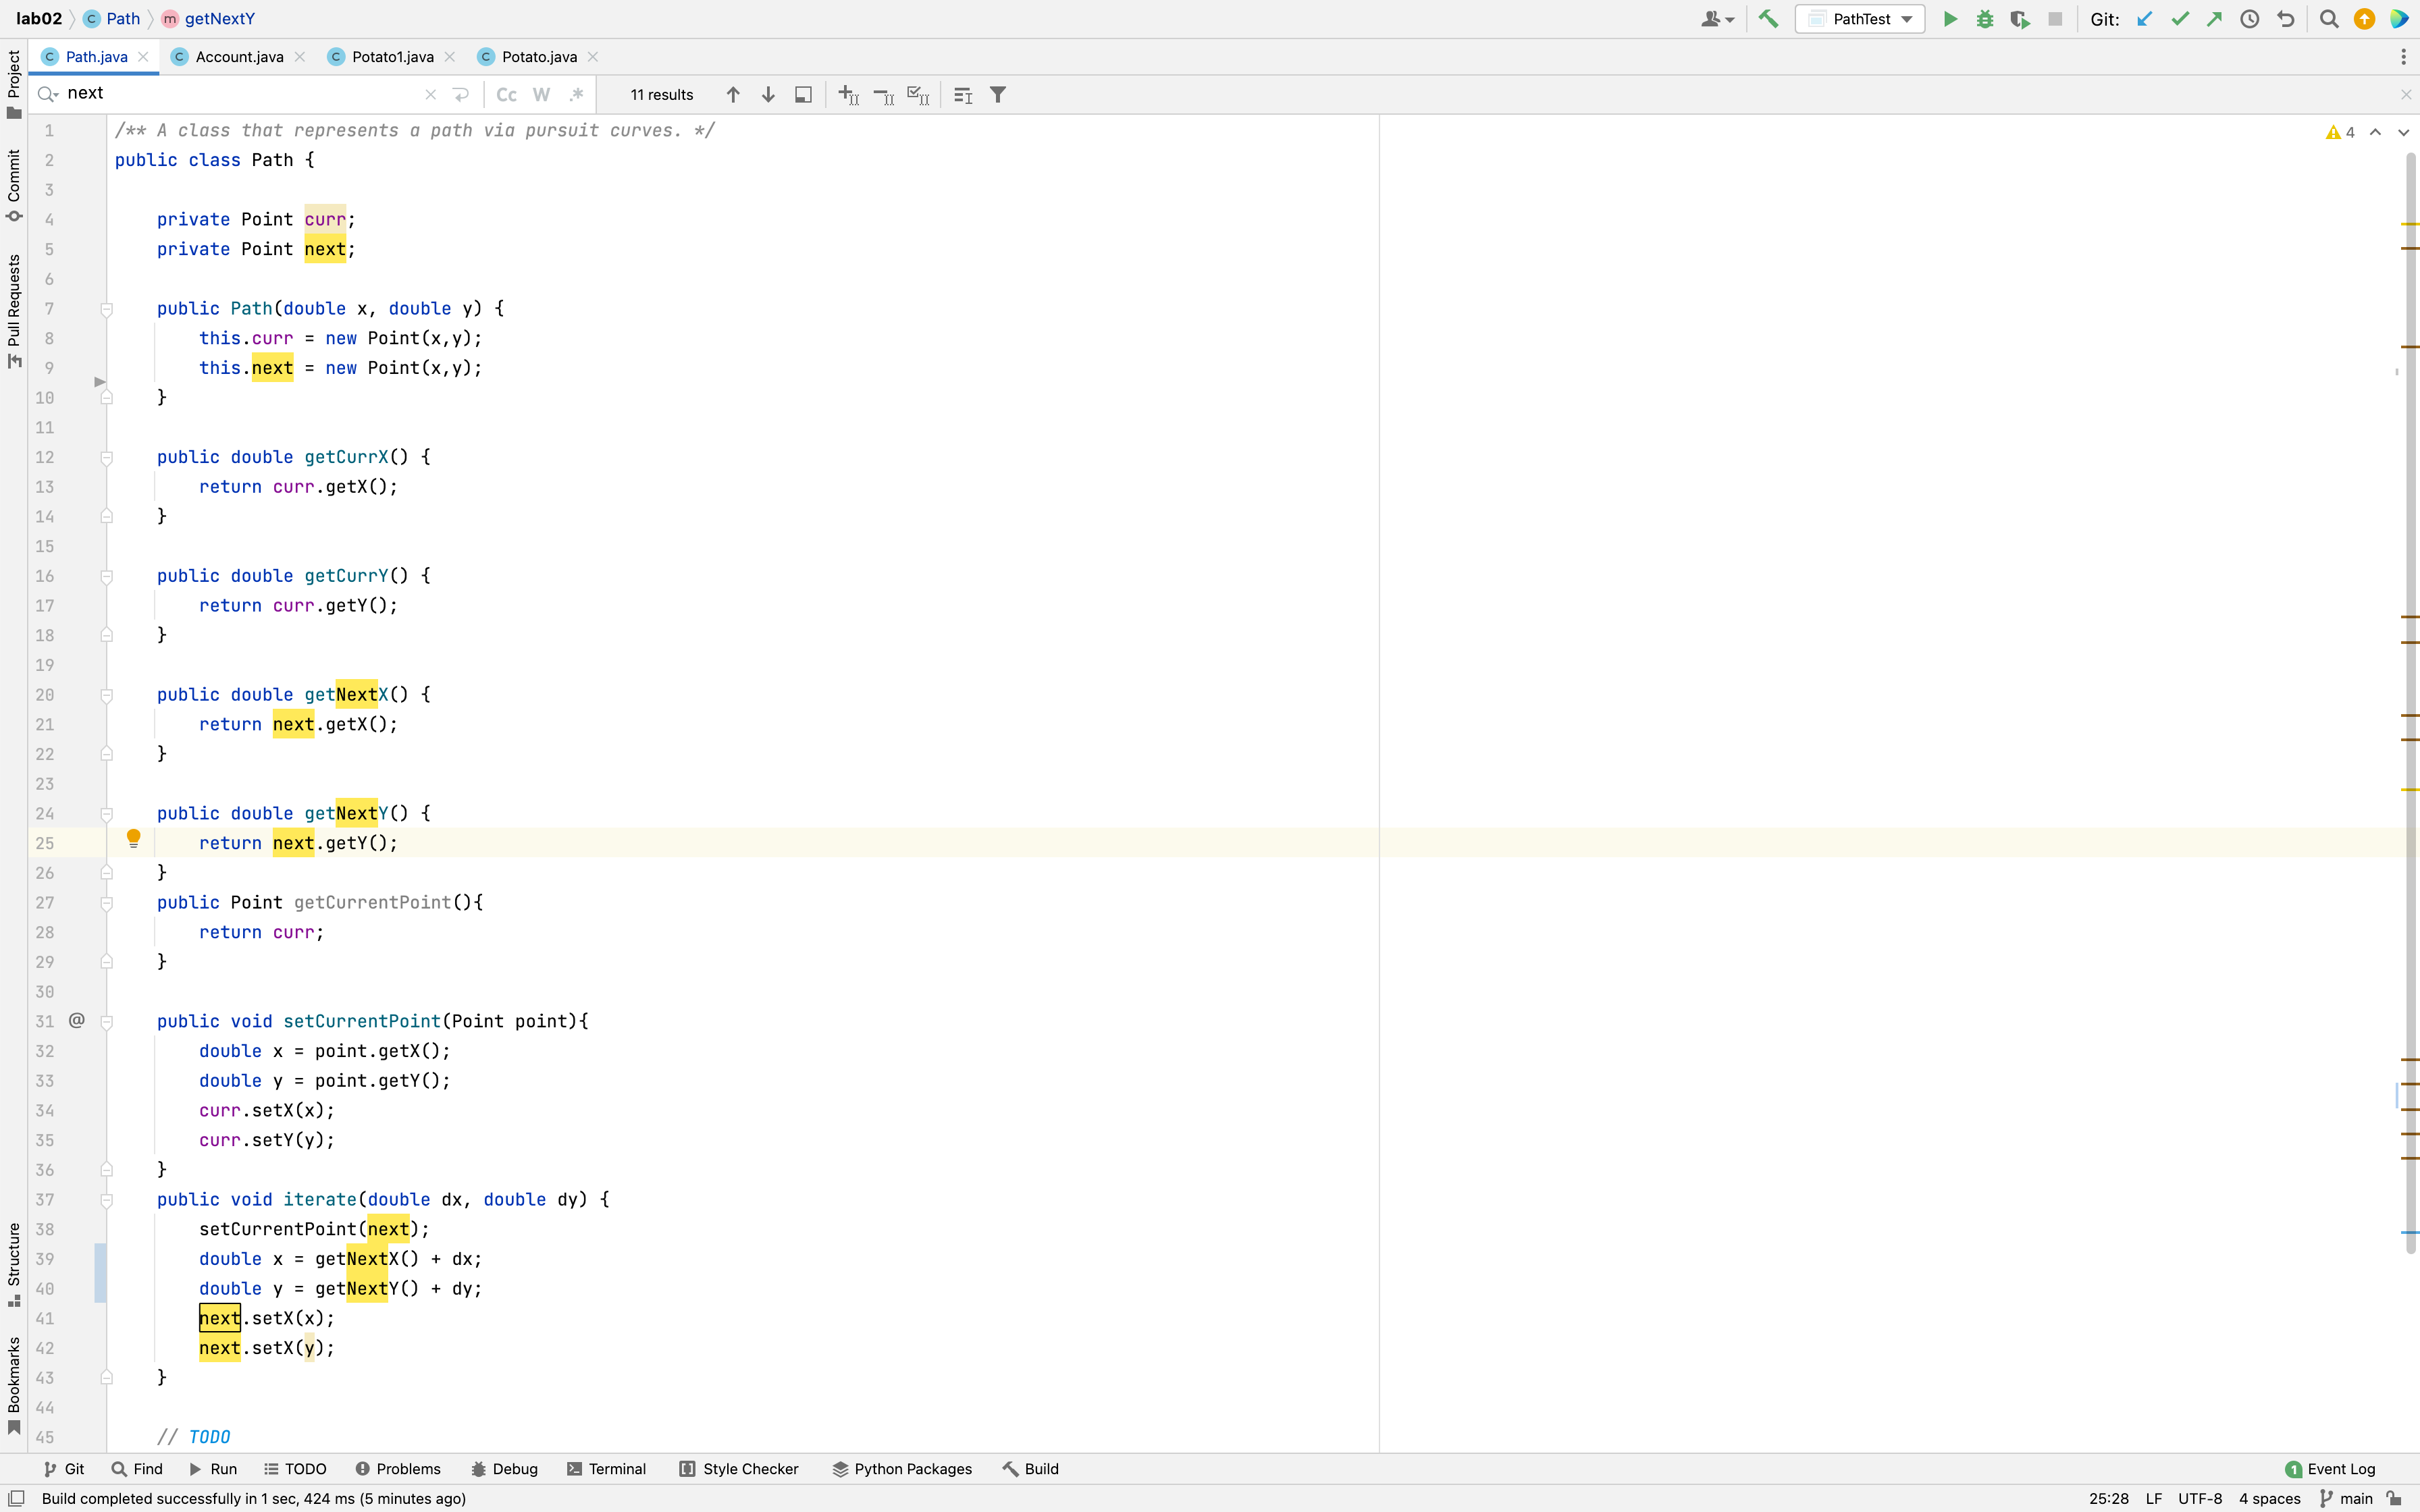Click the Git commit checkmark icon
The height and width of the screenshot is (1512, 2420).
(x=2180, y=19)
